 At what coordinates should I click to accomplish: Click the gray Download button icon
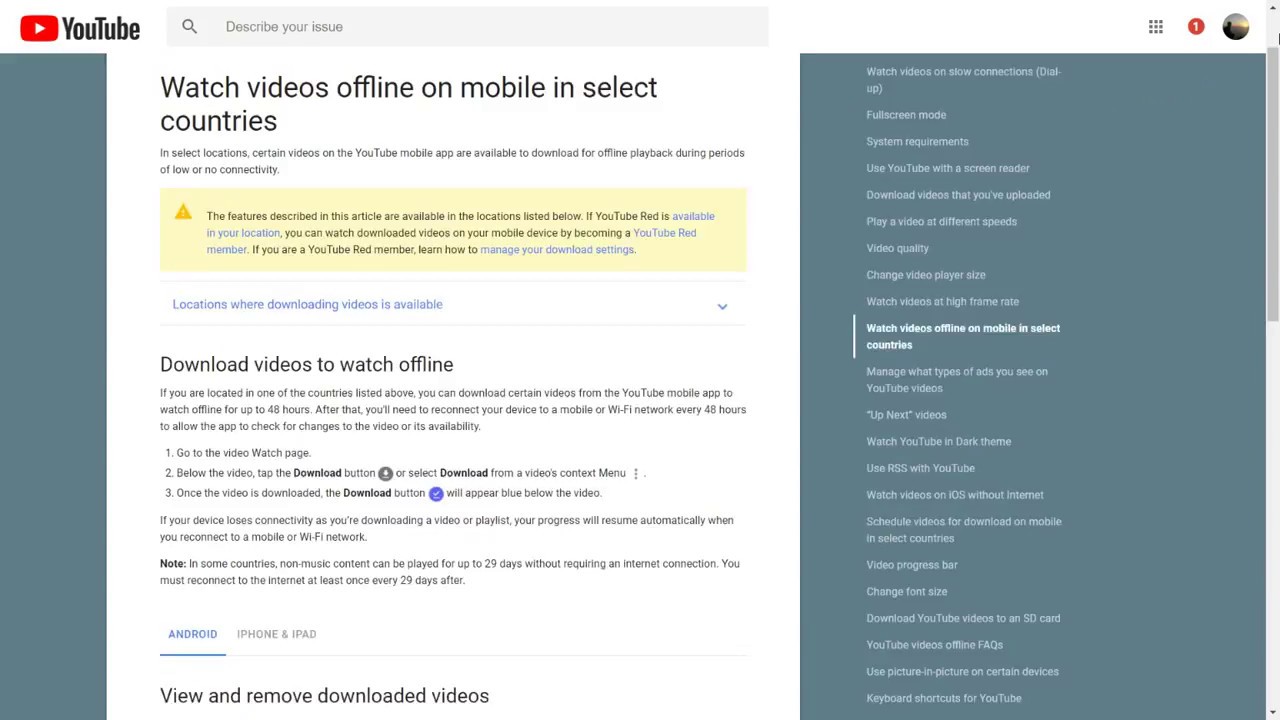tap(385, 474)
